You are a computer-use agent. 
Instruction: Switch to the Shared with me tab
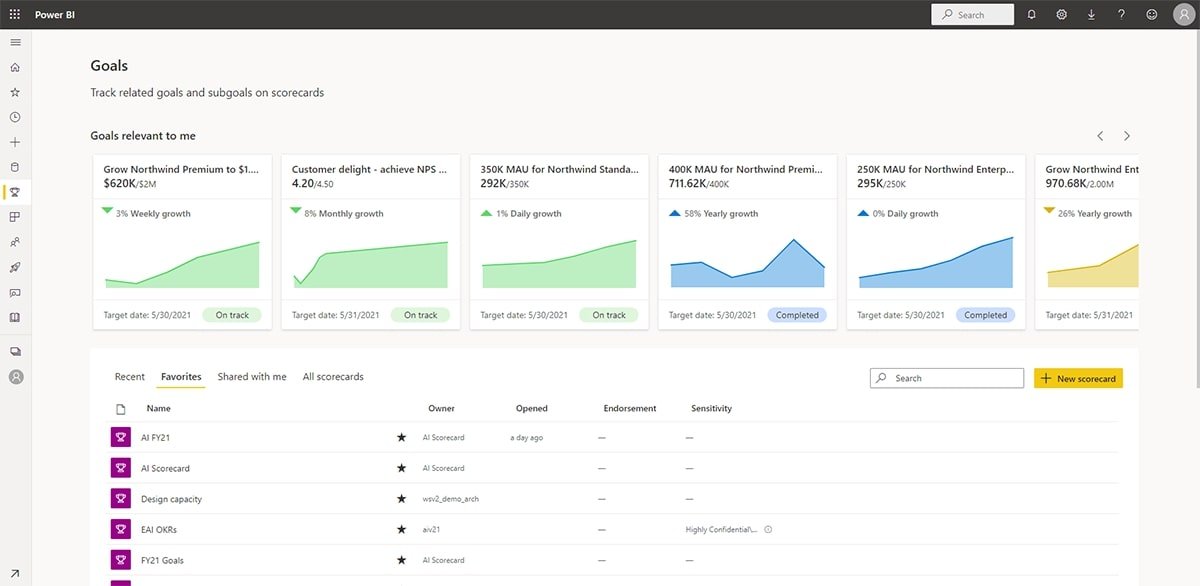[x=251, y=376]
